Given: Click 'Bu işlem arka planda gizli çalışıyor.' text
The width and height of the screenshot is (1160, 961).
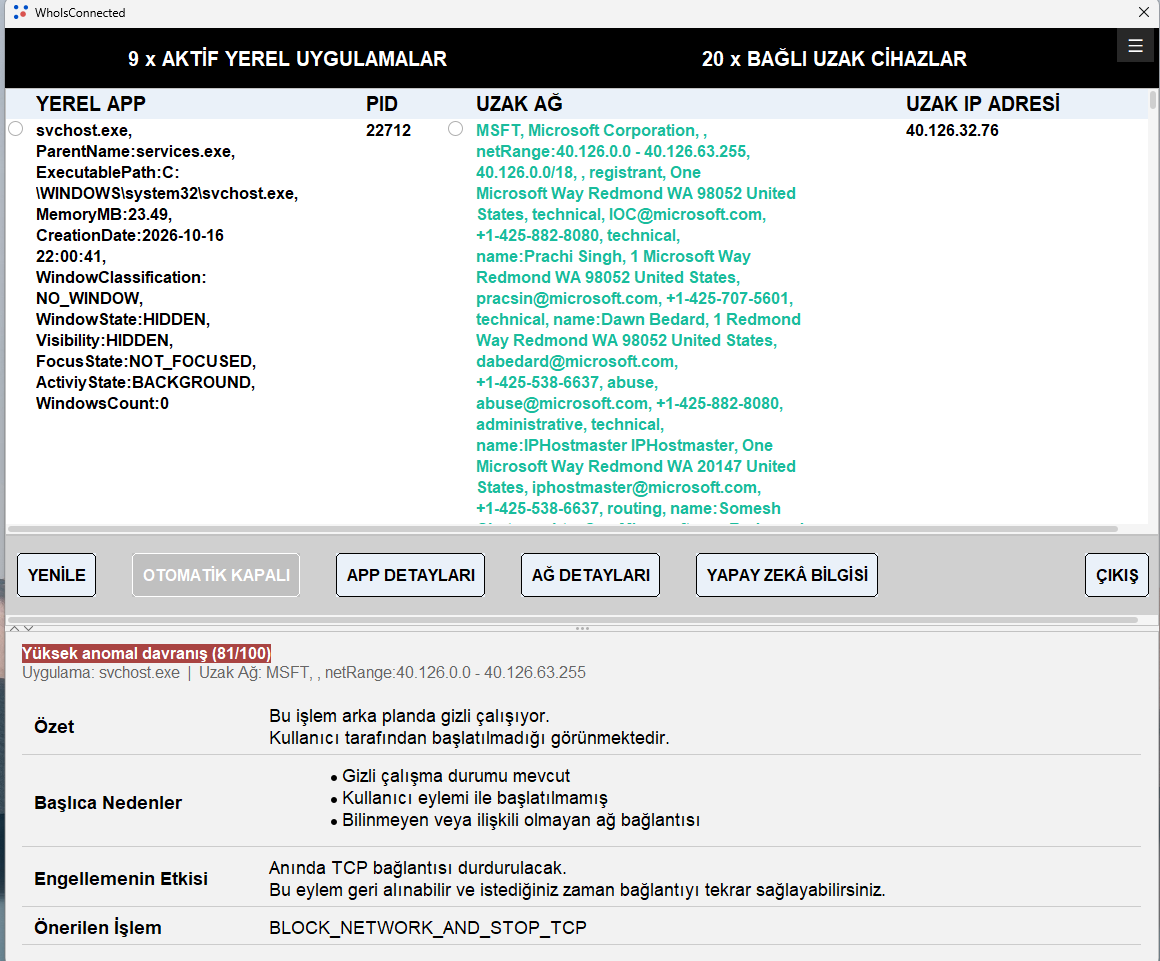Looking at the screenshot, I should coord(409,716).
